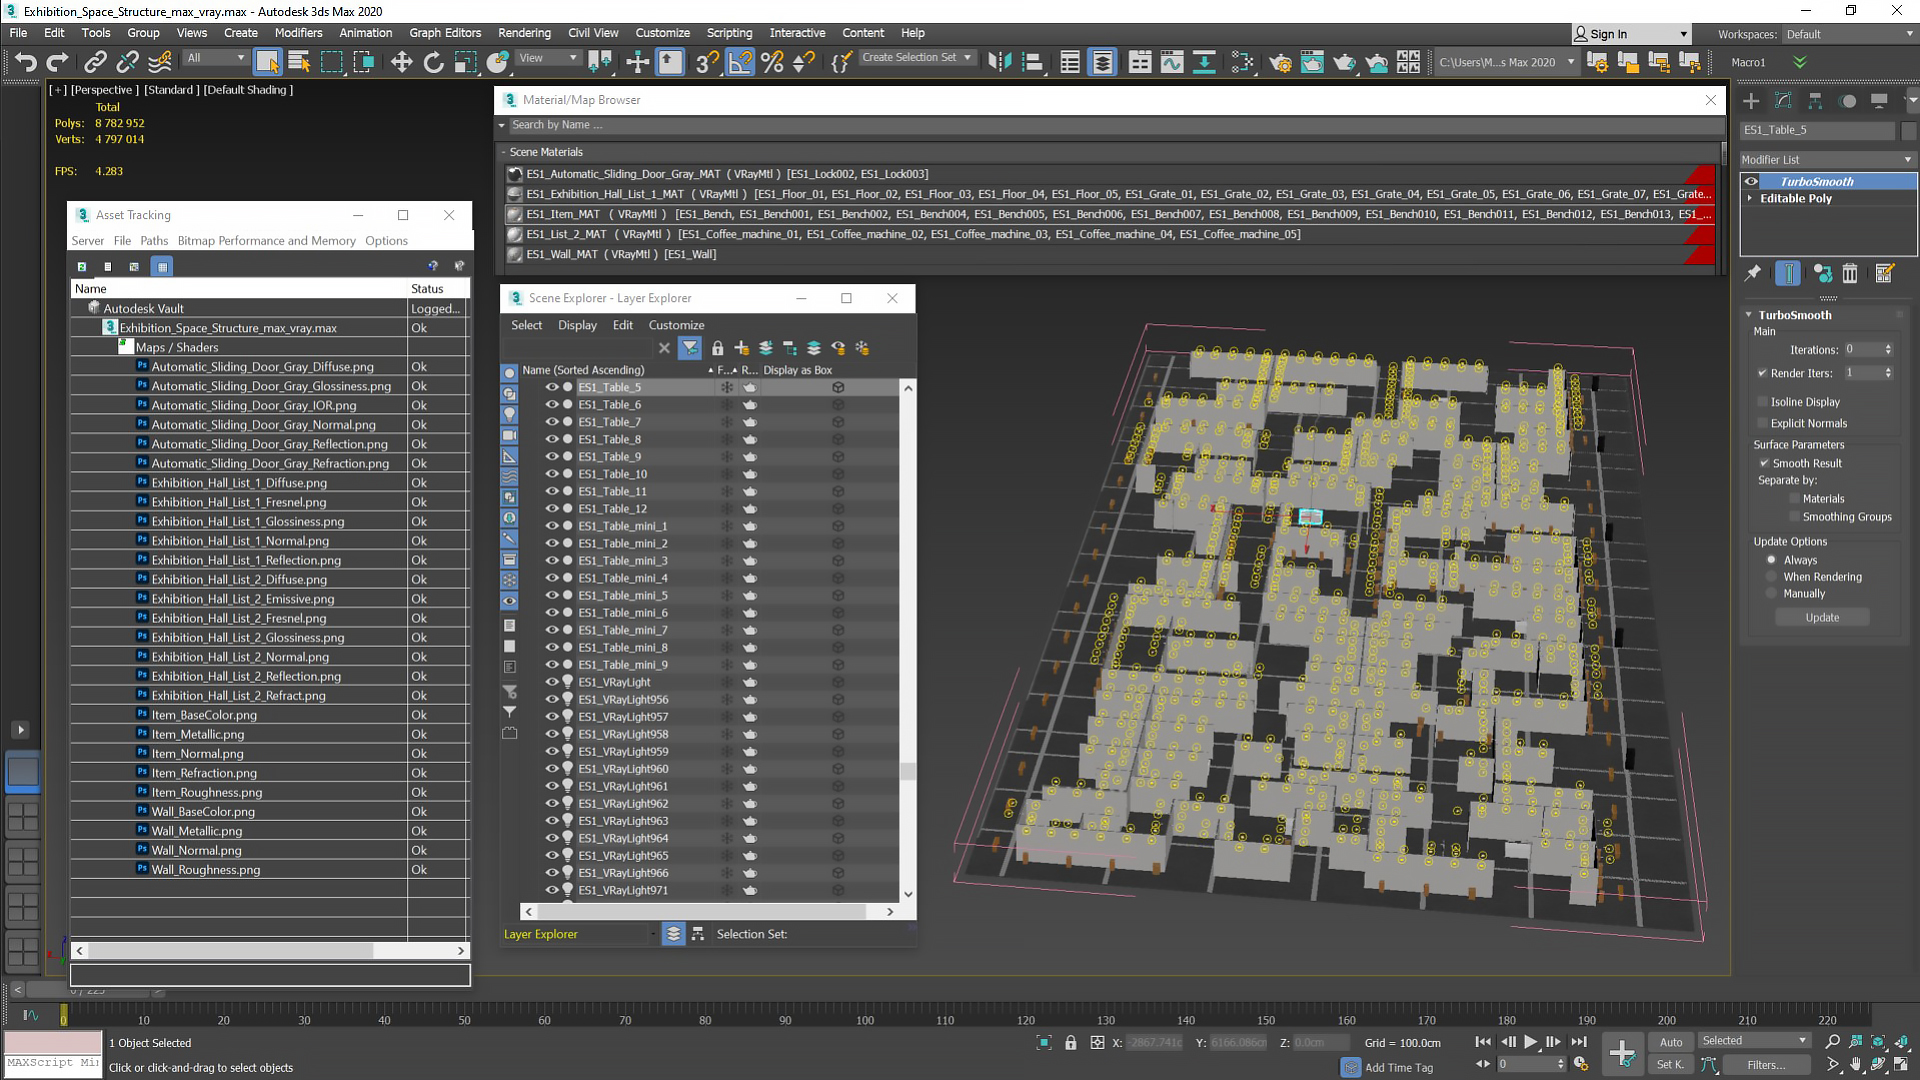Enable Isoline Display checkbox
Screen dimensions: 1920x1080
[1762, 402]
